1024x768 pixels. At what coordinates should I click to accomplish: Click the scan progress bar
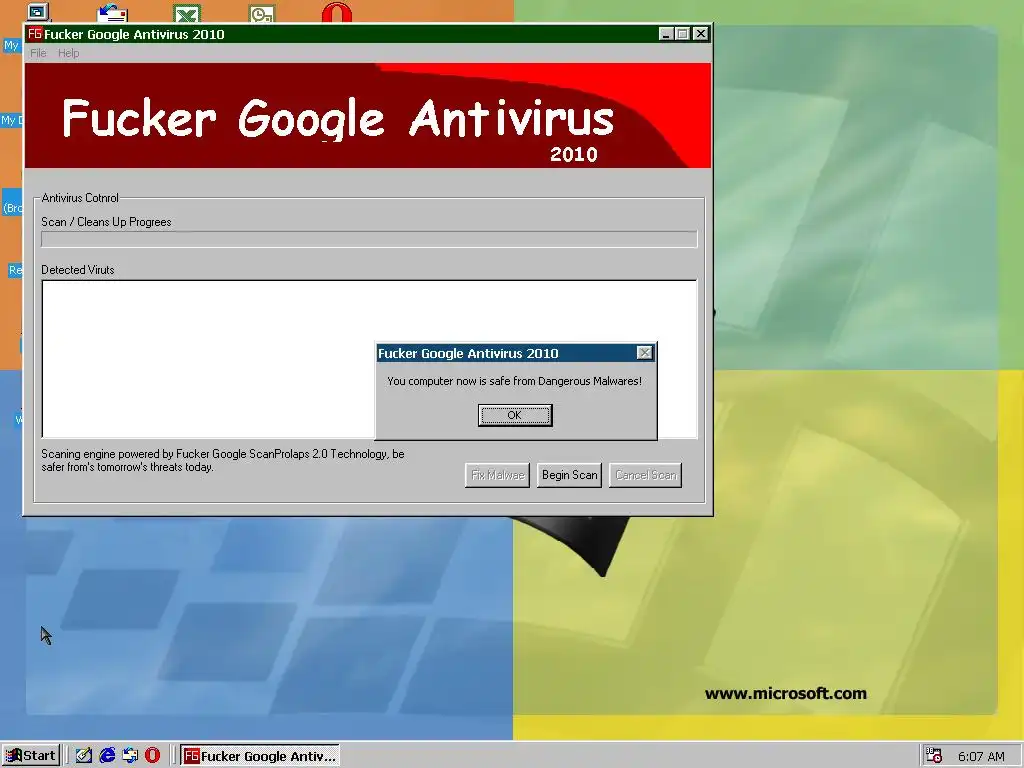pos(369,239)
